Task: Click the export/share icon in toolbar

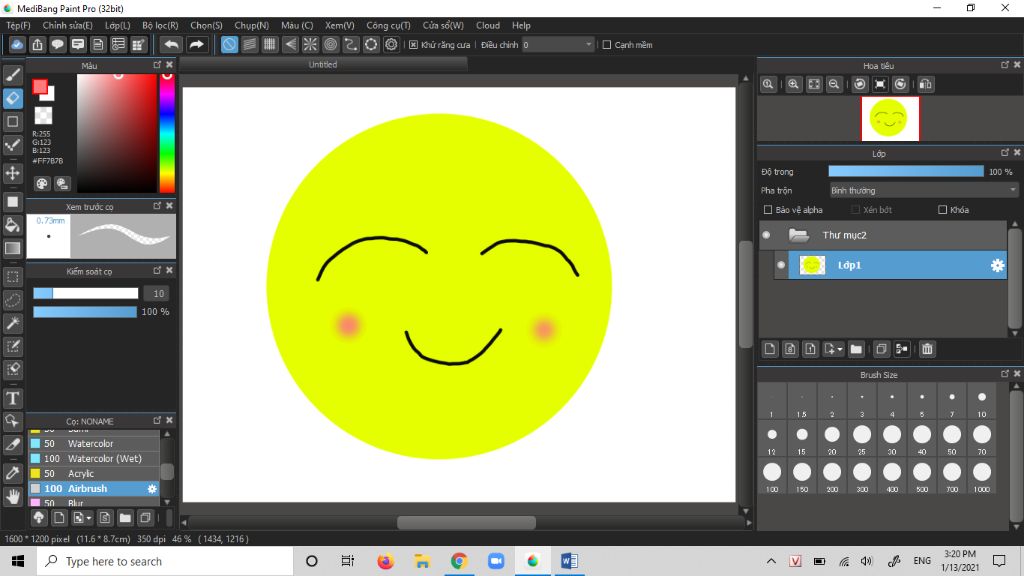Action: click(37, 44)
